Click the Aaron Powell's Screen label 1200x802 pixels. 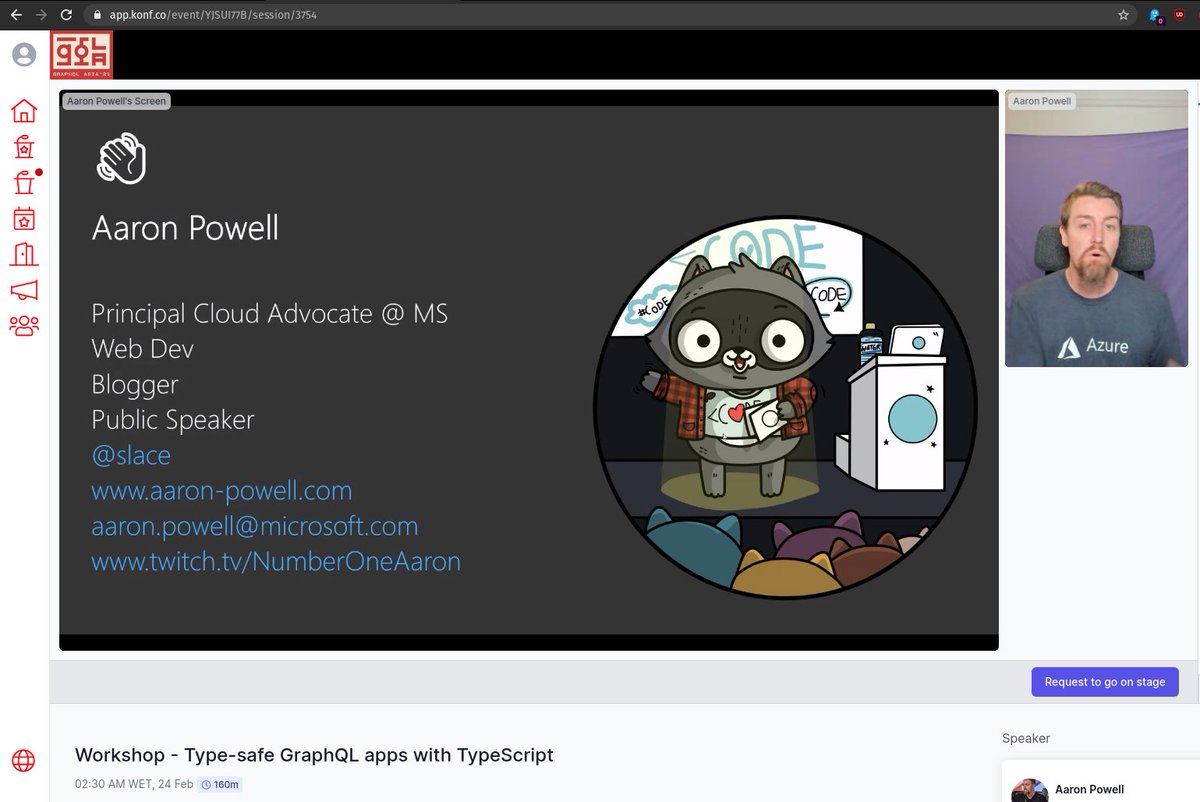click(x=116, y=101)
